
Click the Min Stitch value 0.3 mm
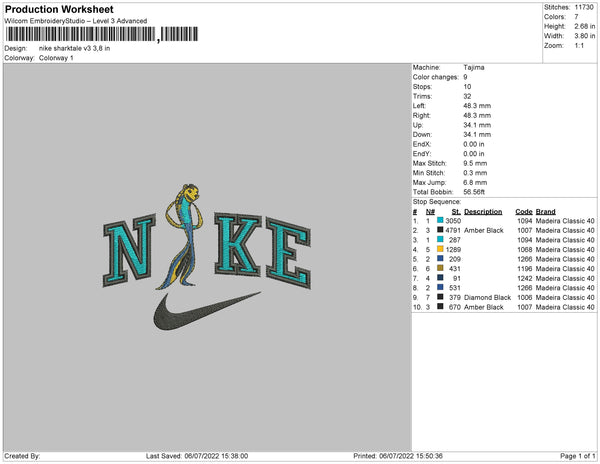click(x=475, y=173)
